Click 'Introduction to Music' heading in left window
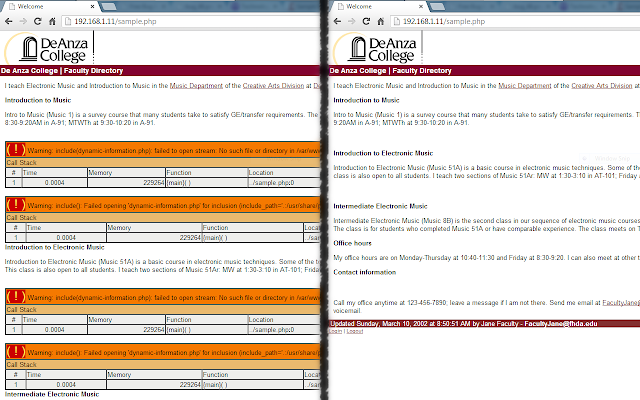Screen dimensions: 640x400 tap(38, 100)
